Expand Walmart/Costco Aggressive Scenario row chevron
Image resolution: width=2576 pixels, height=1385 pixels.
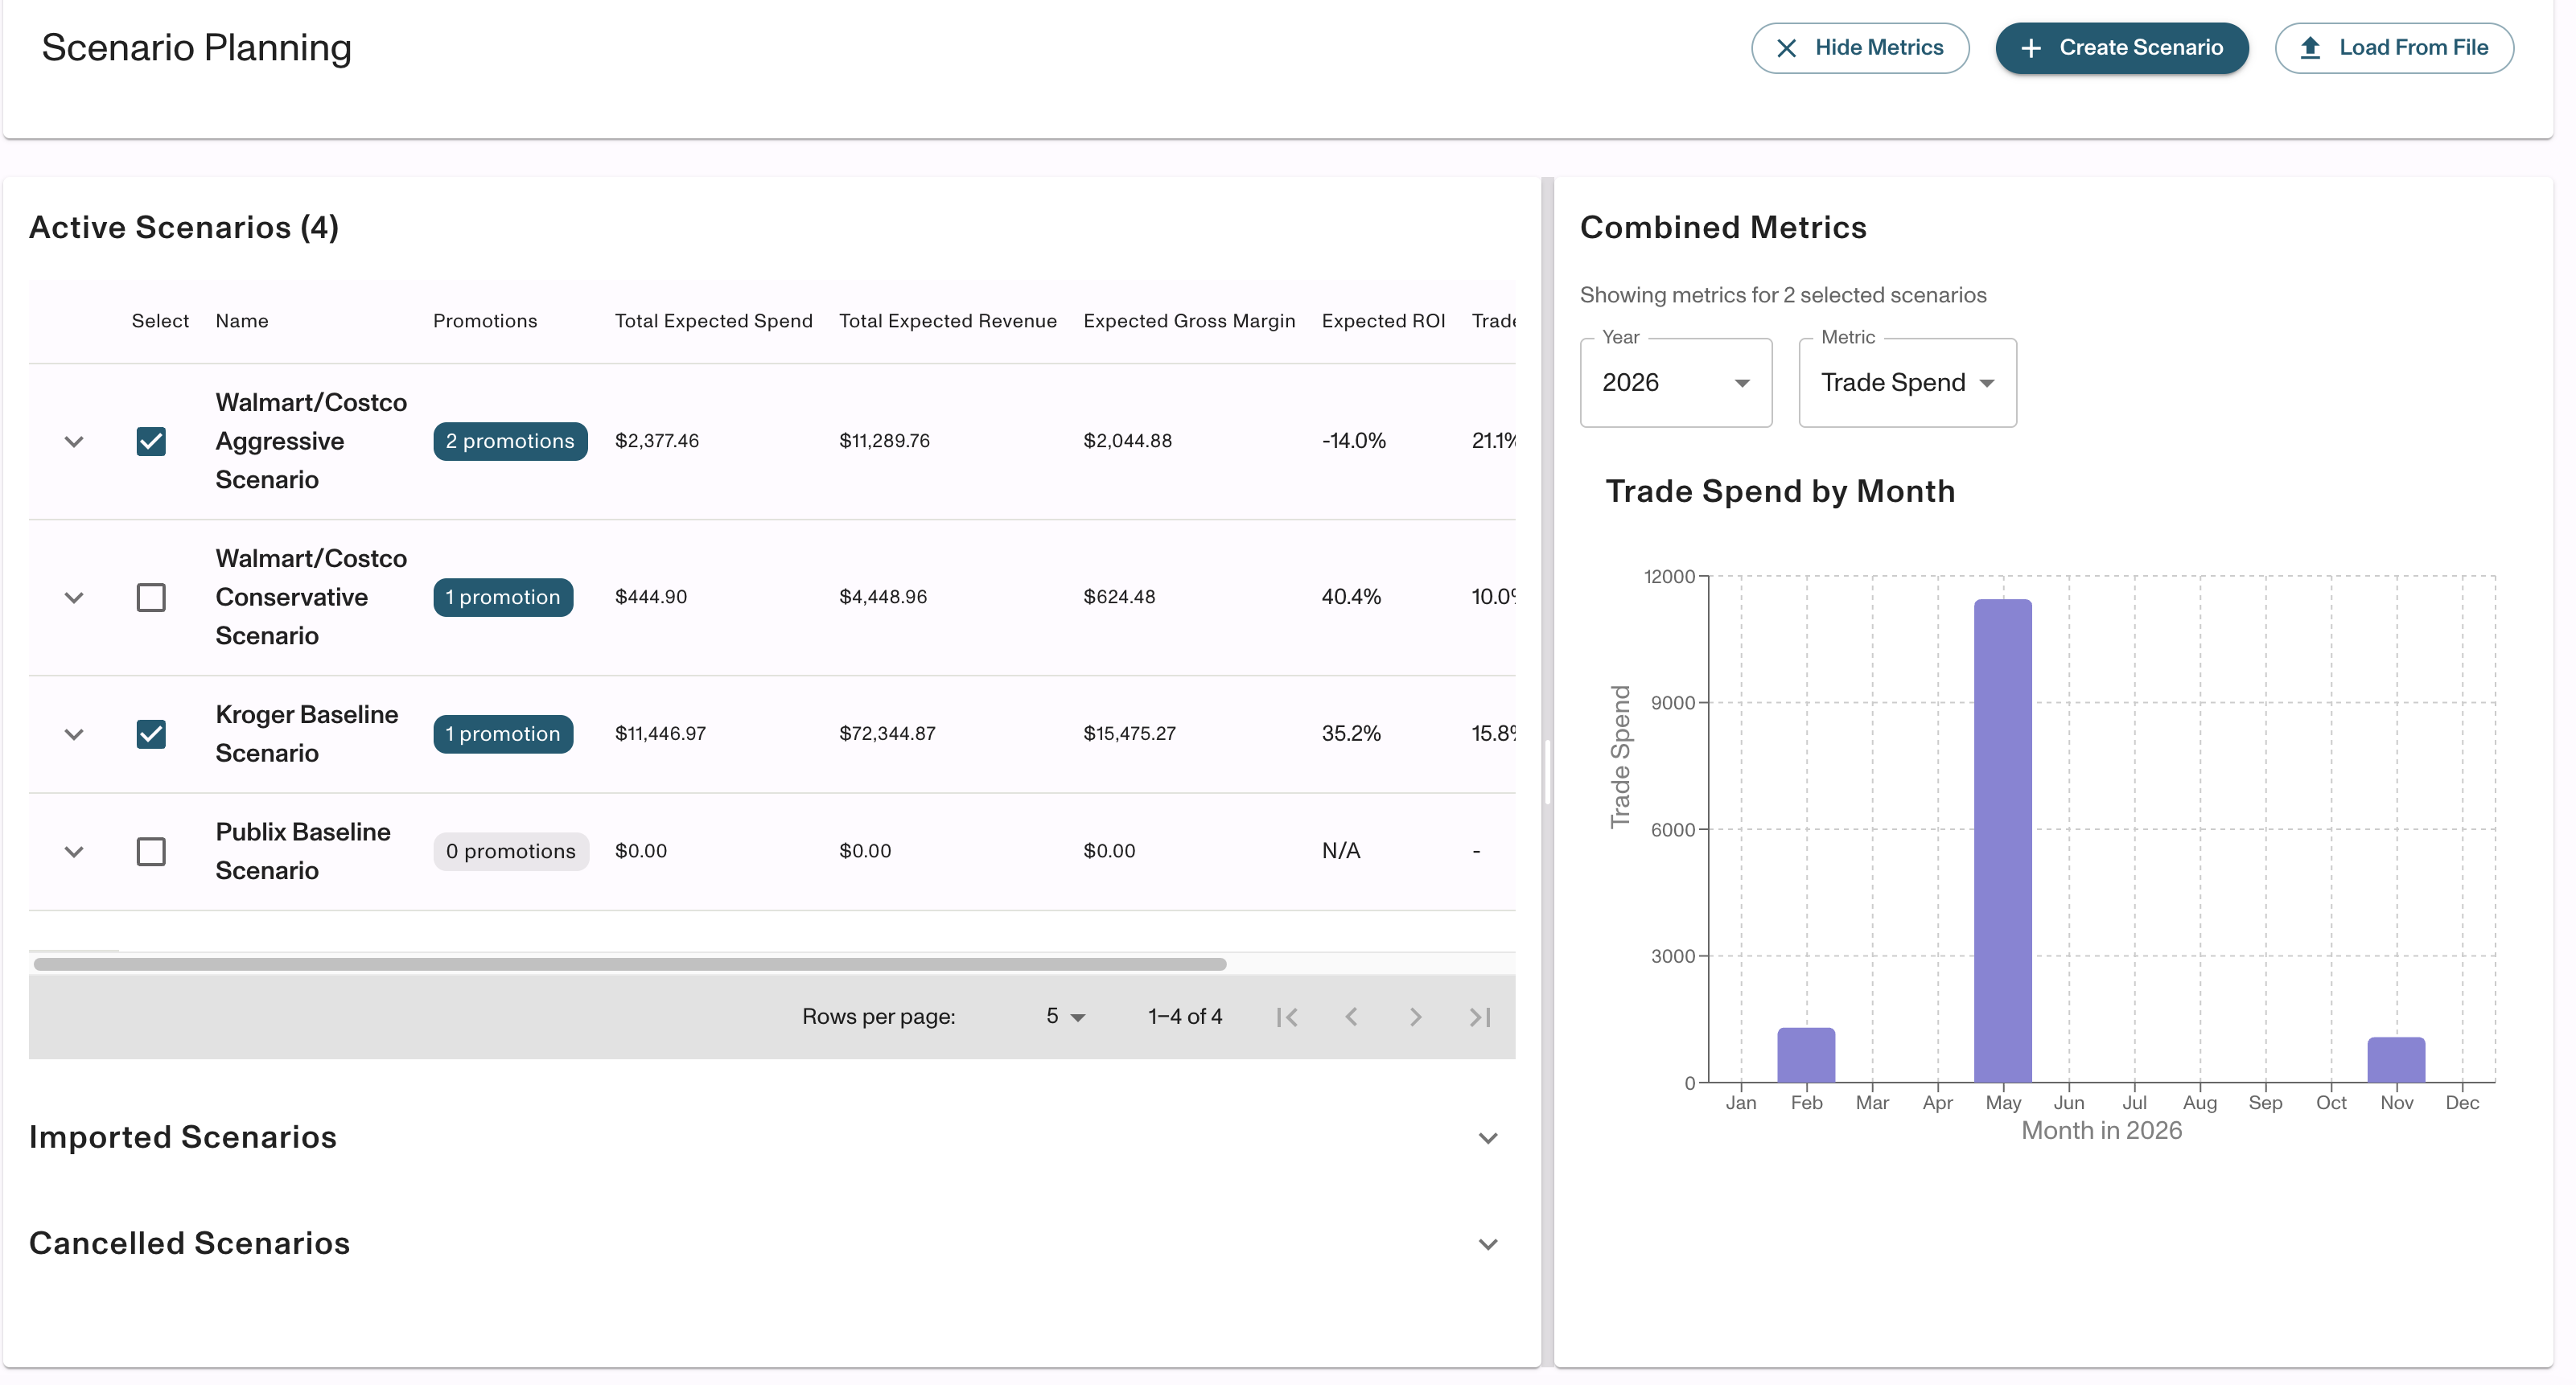[74, 441]
